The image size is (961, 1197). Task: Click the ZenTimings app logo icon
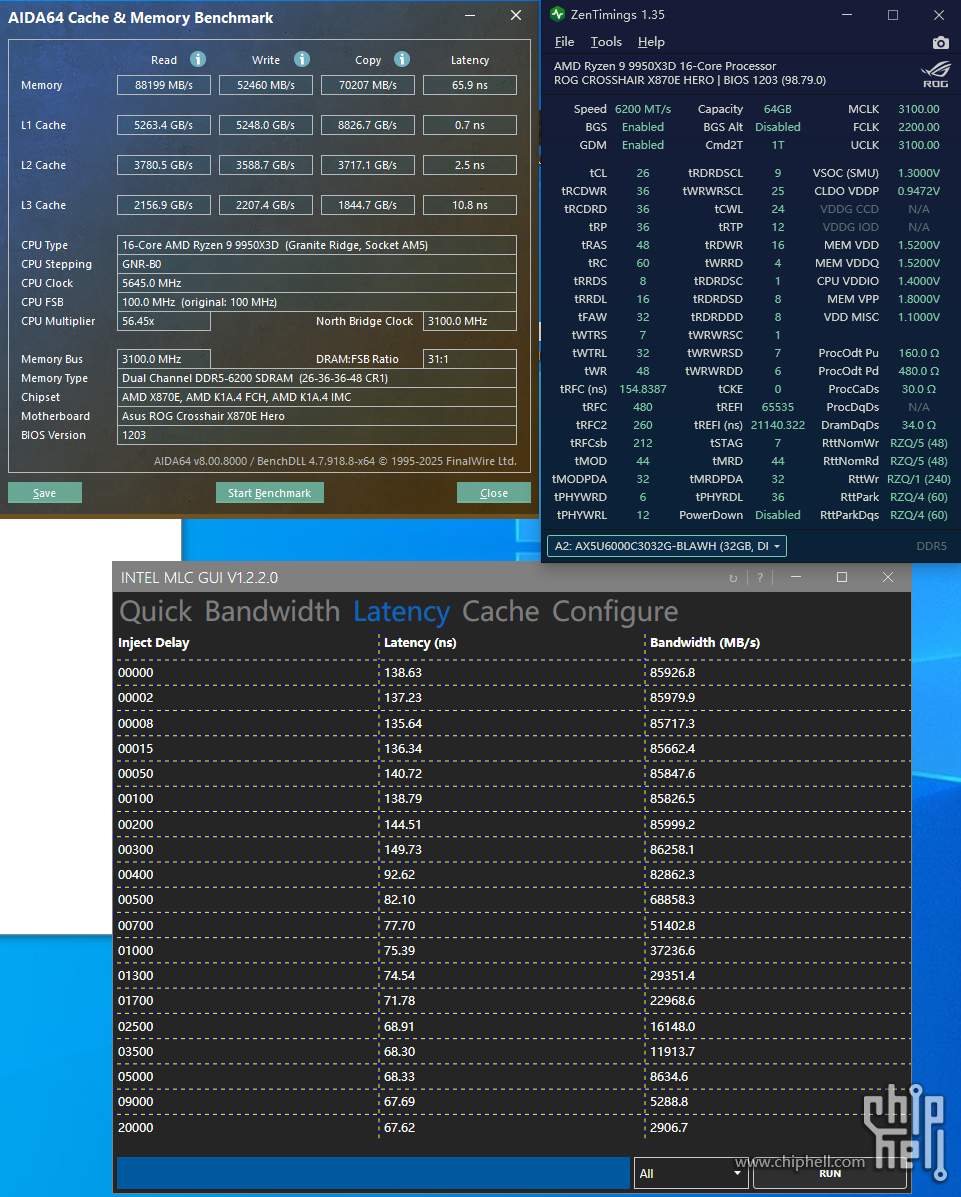(557, 15)
